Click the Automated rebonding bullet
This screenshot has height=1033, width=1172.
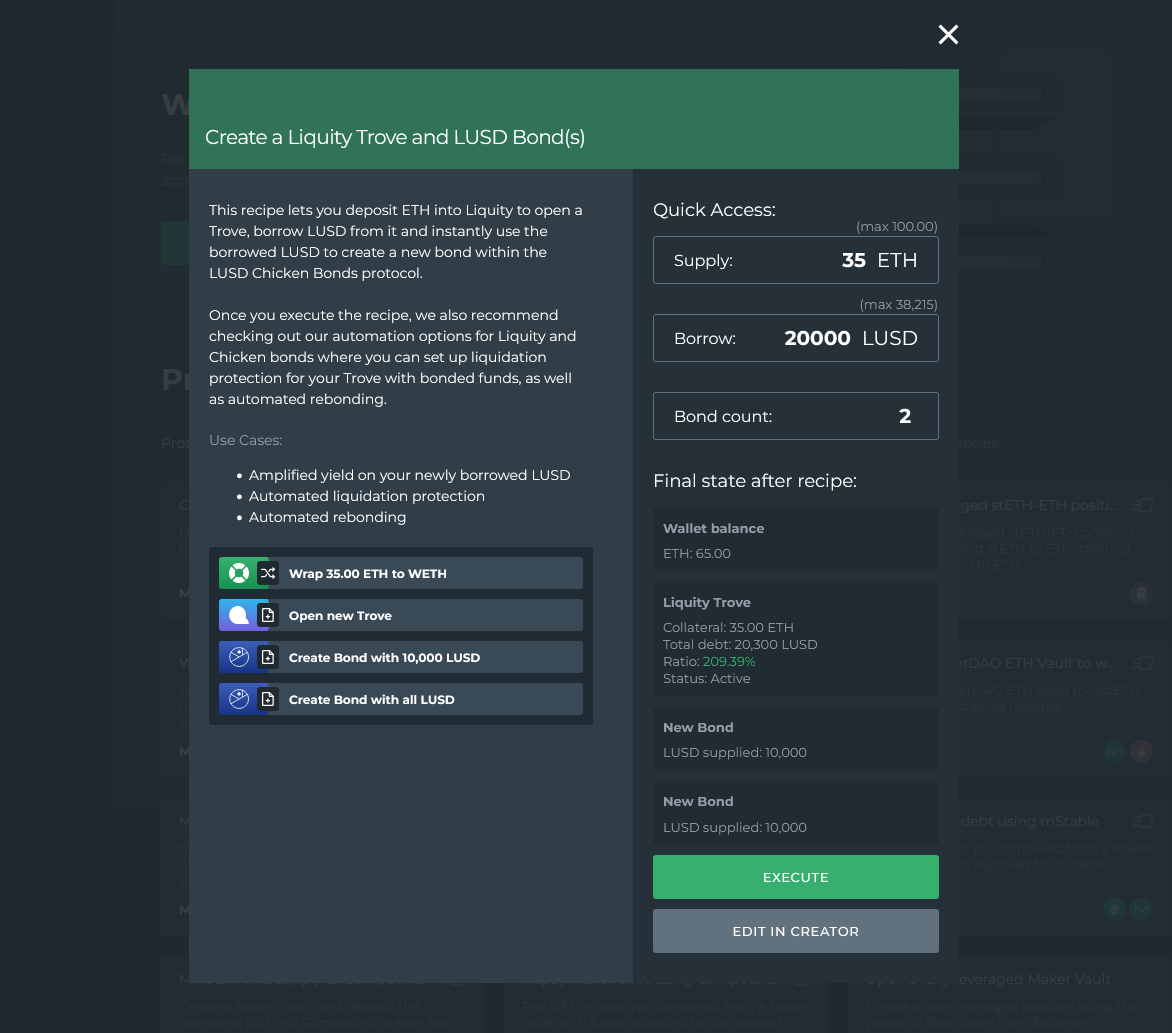coord(327,516)
